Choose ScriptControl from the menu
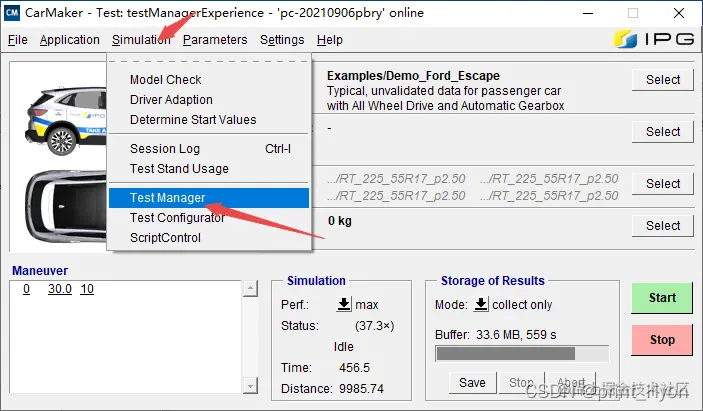The width and height of the screenshot is (703, 411). click(209, 238)
